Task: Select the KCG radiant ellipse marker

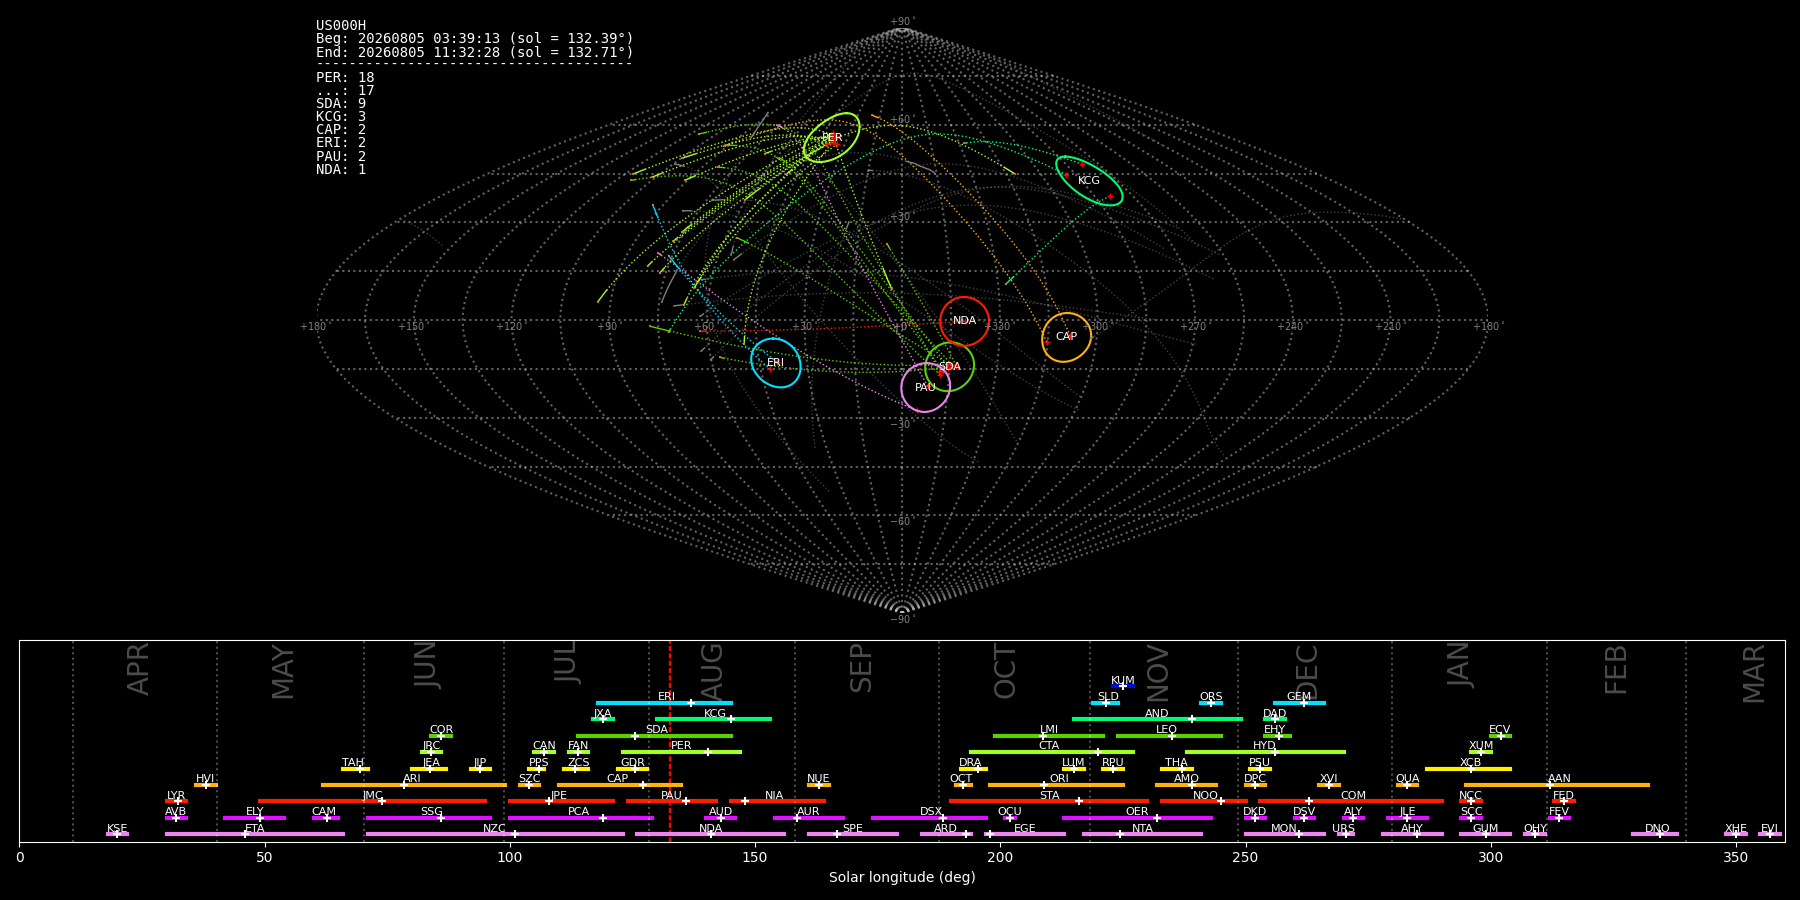Action: coord(1089,181)
